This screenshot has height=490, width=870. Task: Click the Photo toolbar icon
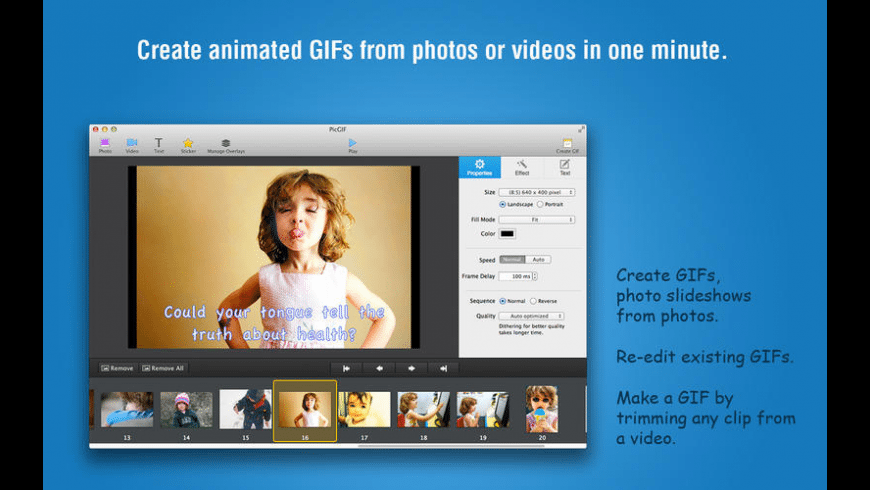pos(105,145)
